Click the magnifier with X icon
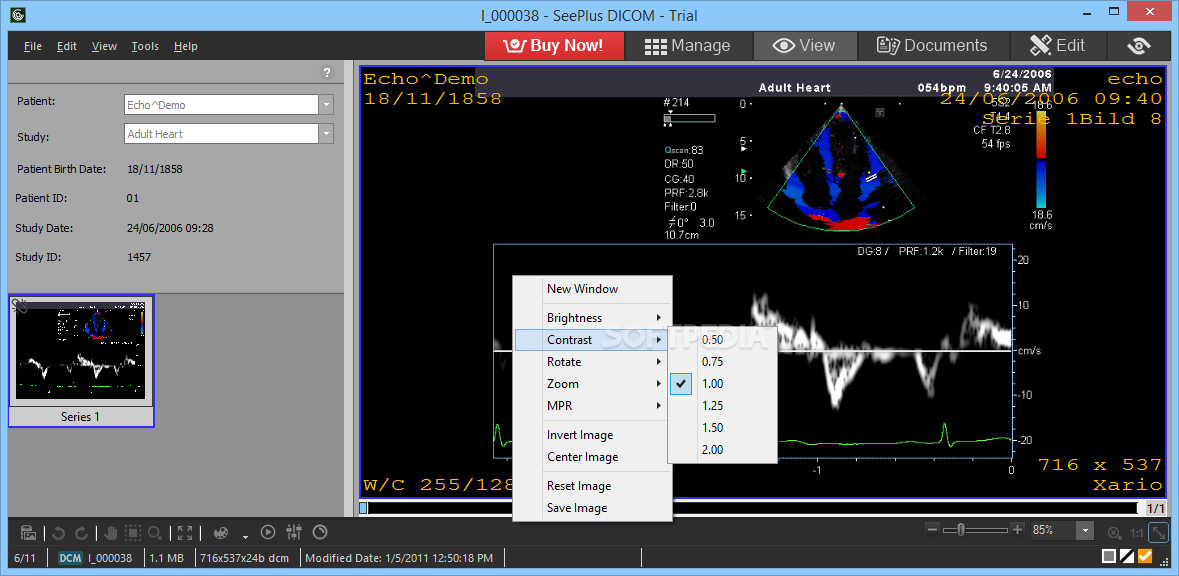 [1114, 533]
